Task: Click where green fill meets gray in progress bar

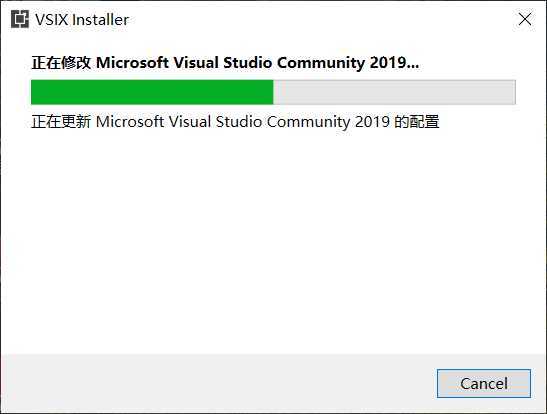Action: coord(274,92)
